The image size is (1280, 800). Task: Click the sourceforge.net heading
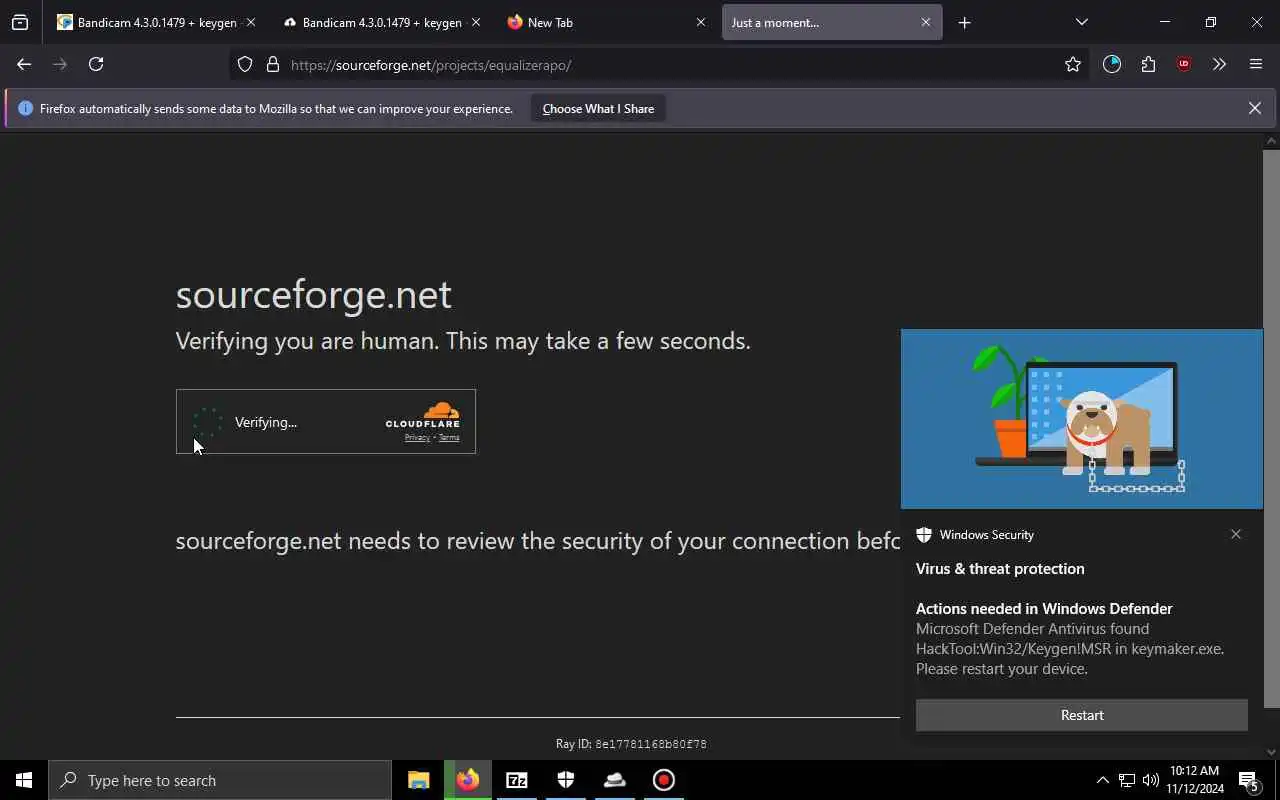point(313,294)
